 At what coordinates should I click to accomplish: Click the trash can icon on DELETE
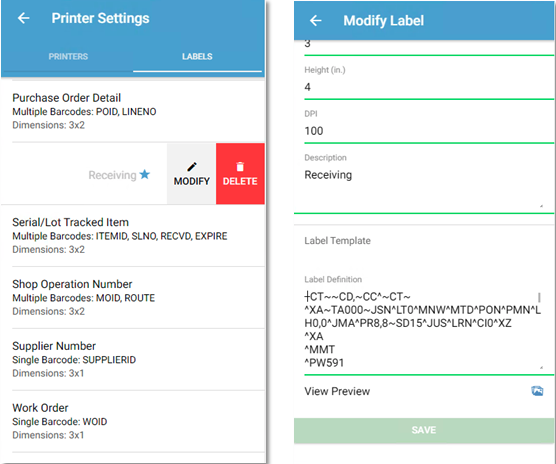(x=240, y=167)
